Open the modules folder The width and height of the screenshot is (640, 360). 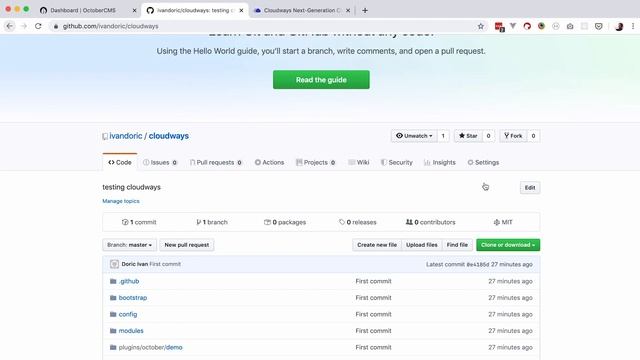pos(131,331)
